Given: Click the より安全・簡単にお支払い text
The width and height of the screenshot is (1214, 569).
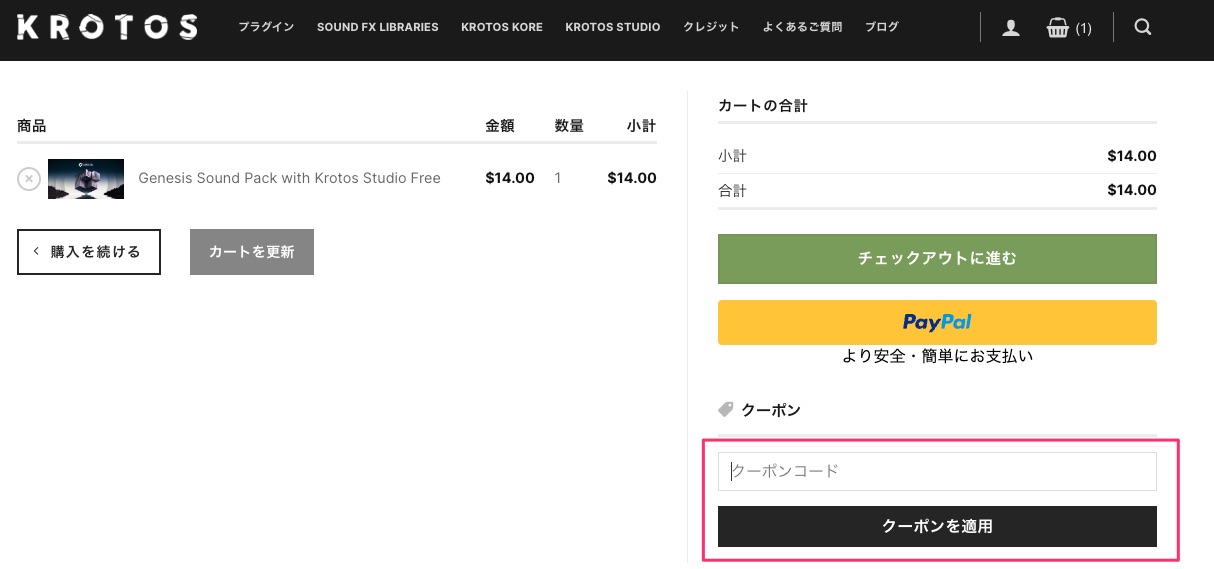Looking at the screenshot, I should pyautogui.click(x=937, y=356).
